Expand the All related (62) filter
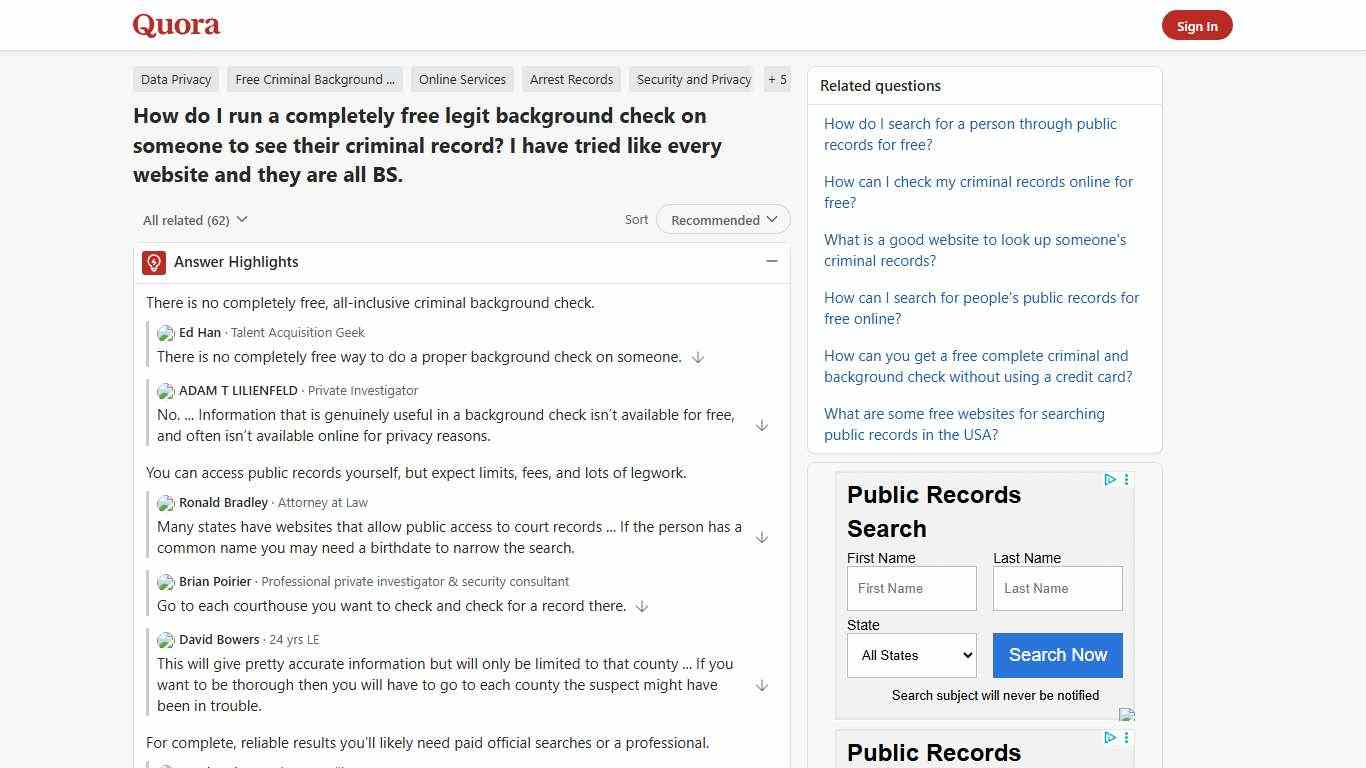The image size is (1366, 768). (x=195, y=220)
